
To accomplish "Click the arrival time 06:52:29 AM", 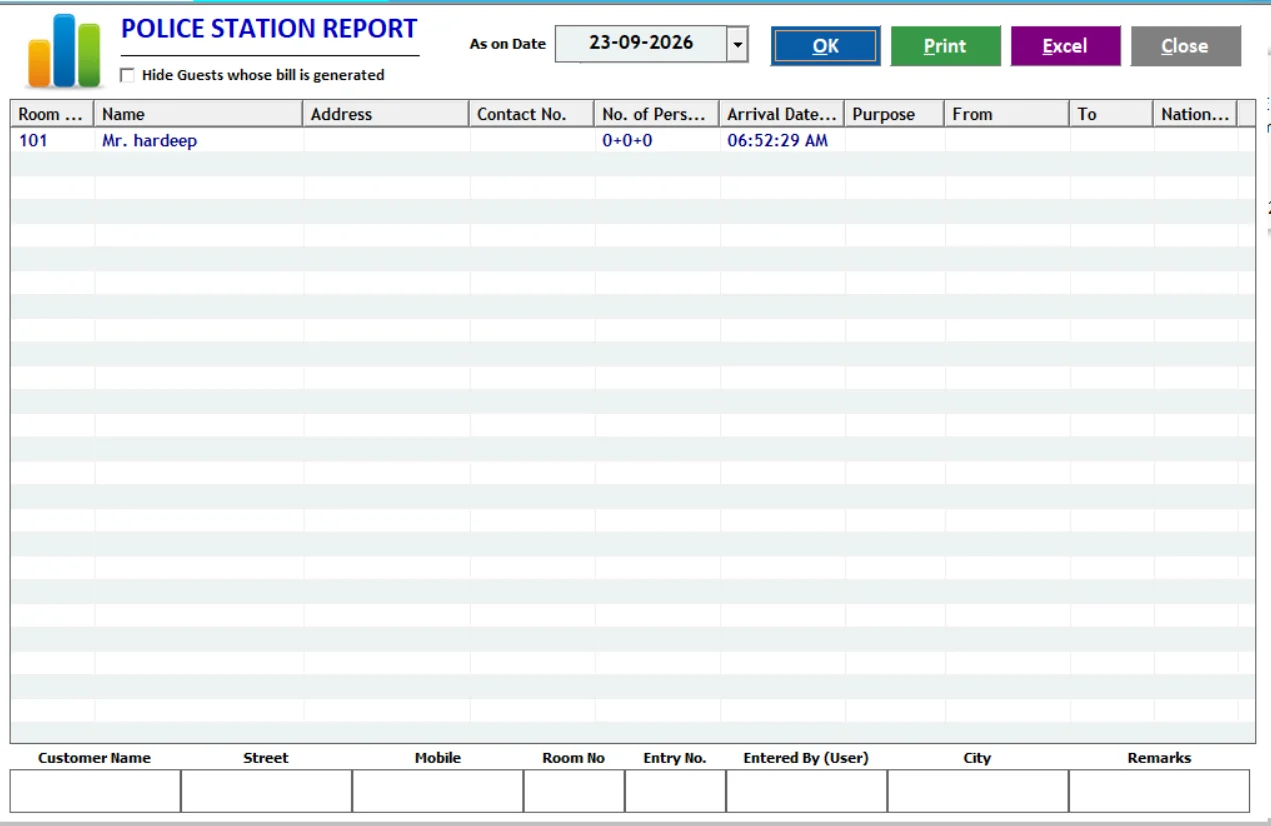I will pos(778,141).
